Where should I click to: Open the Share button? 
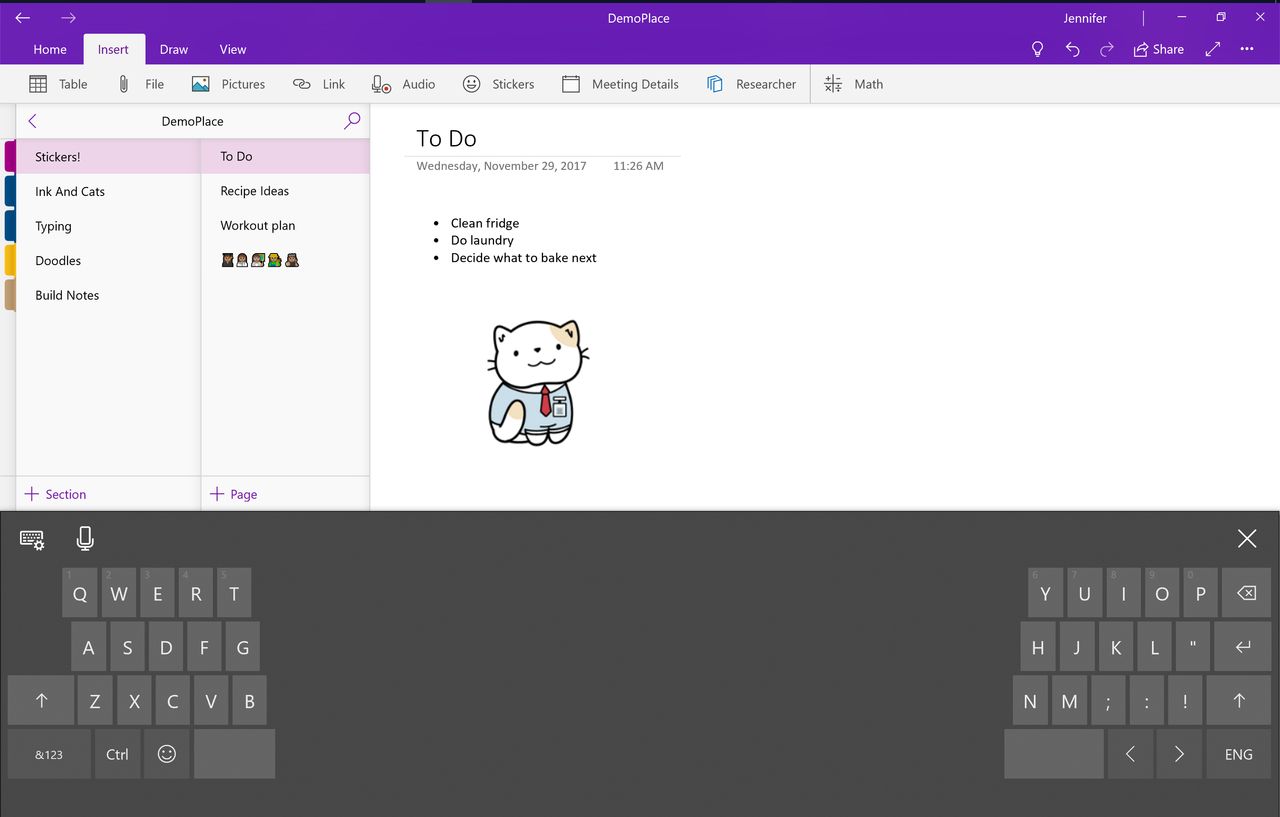click(x=1158, y=49)
